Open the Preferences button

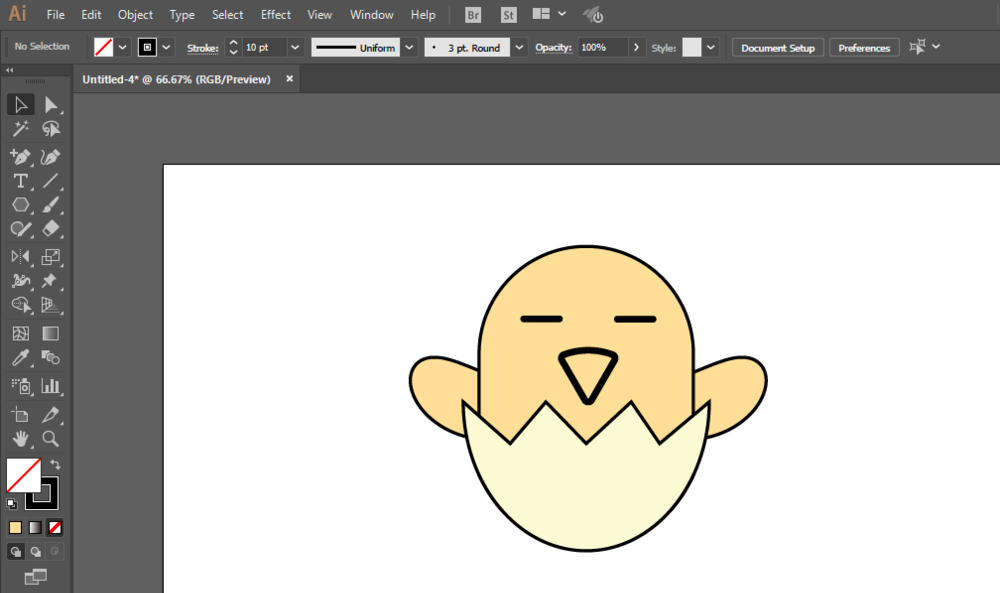click(864, 48)
